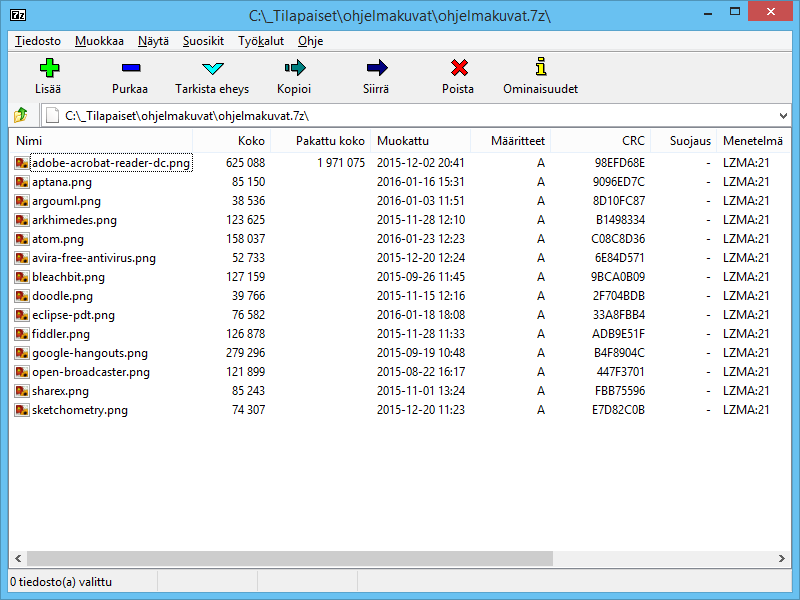Click the file icon of argouml.png

21,201
